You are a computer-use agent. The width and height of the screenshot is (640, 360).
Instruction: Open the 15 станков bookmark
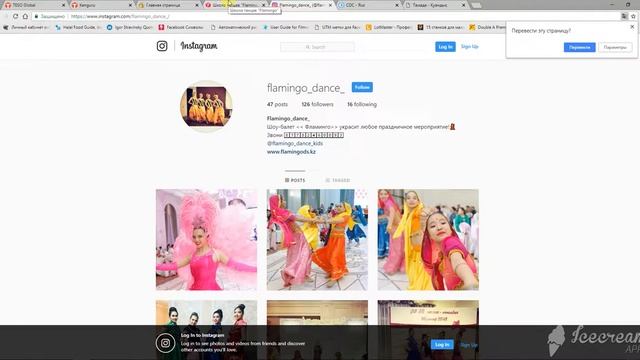pos(441,27)
